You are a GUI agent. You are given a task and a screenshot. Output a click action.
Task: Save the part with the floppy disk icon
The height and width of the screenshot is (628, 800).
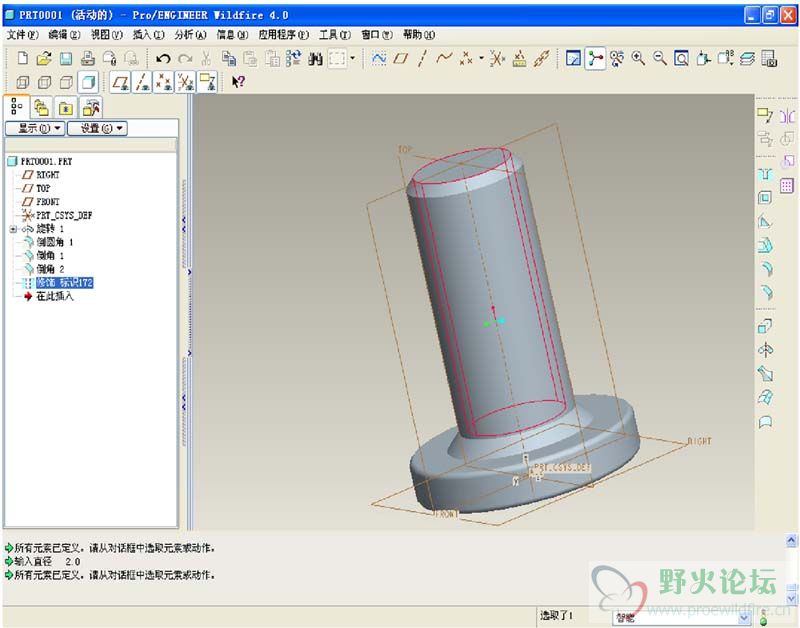pos(66,58)
